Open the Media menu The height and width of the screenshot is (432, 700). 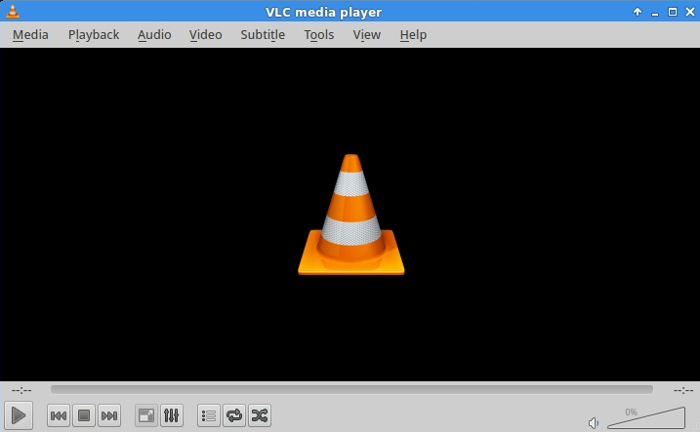tap(30, 35)
